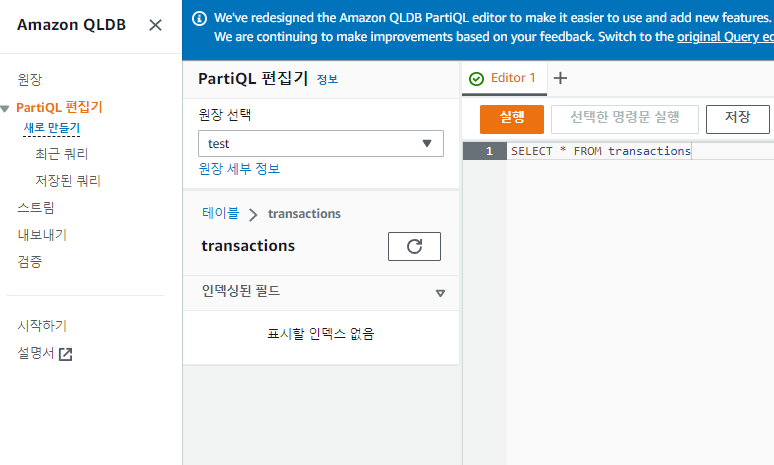Close the Amazon QLDB sidebar panel
The image size is (774, 465).
[x=155, y=25]
